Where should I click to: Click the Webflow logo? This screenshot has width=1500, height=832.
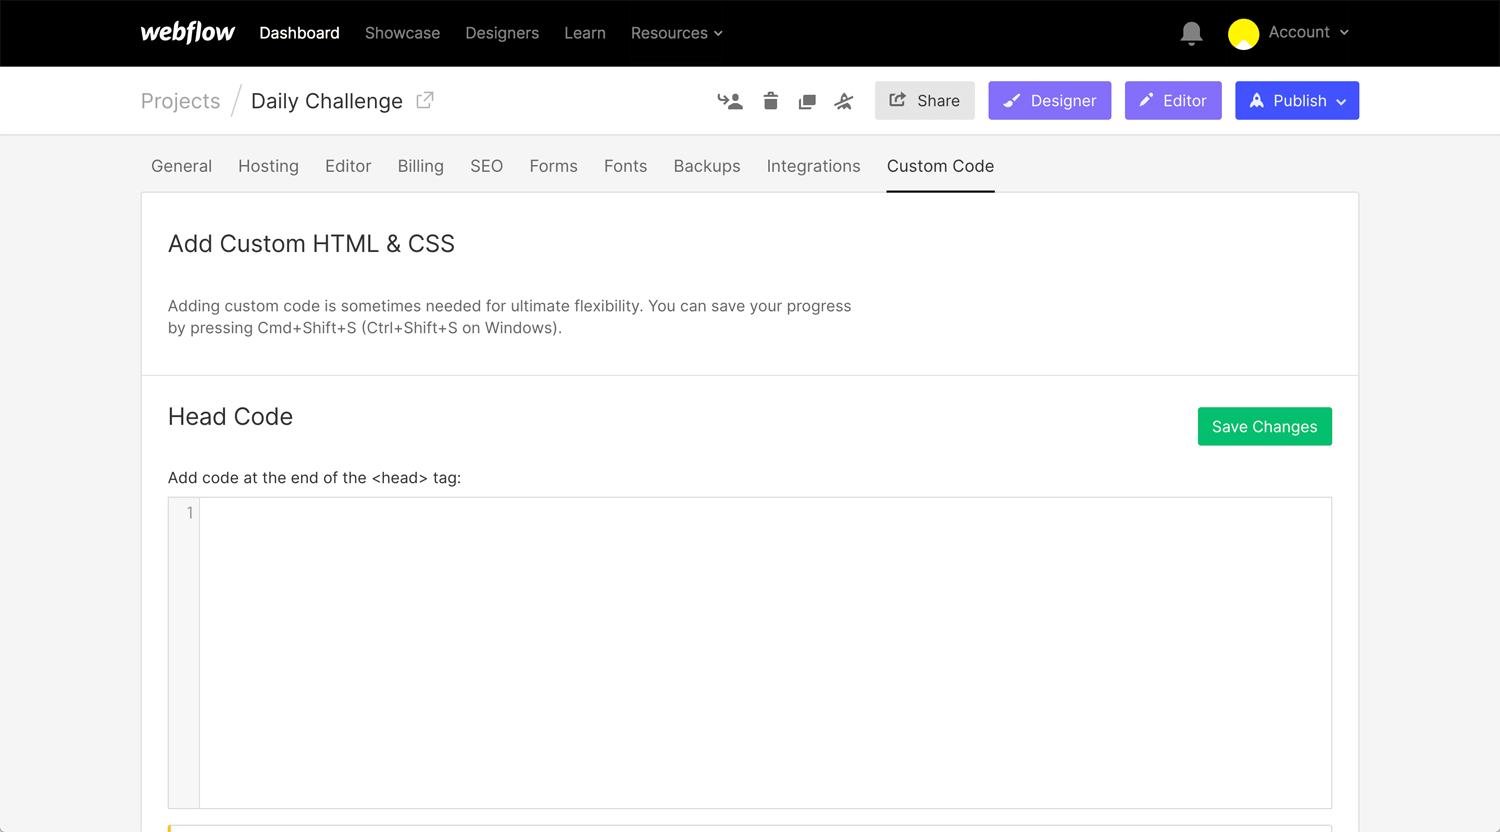tap(187, 32)
